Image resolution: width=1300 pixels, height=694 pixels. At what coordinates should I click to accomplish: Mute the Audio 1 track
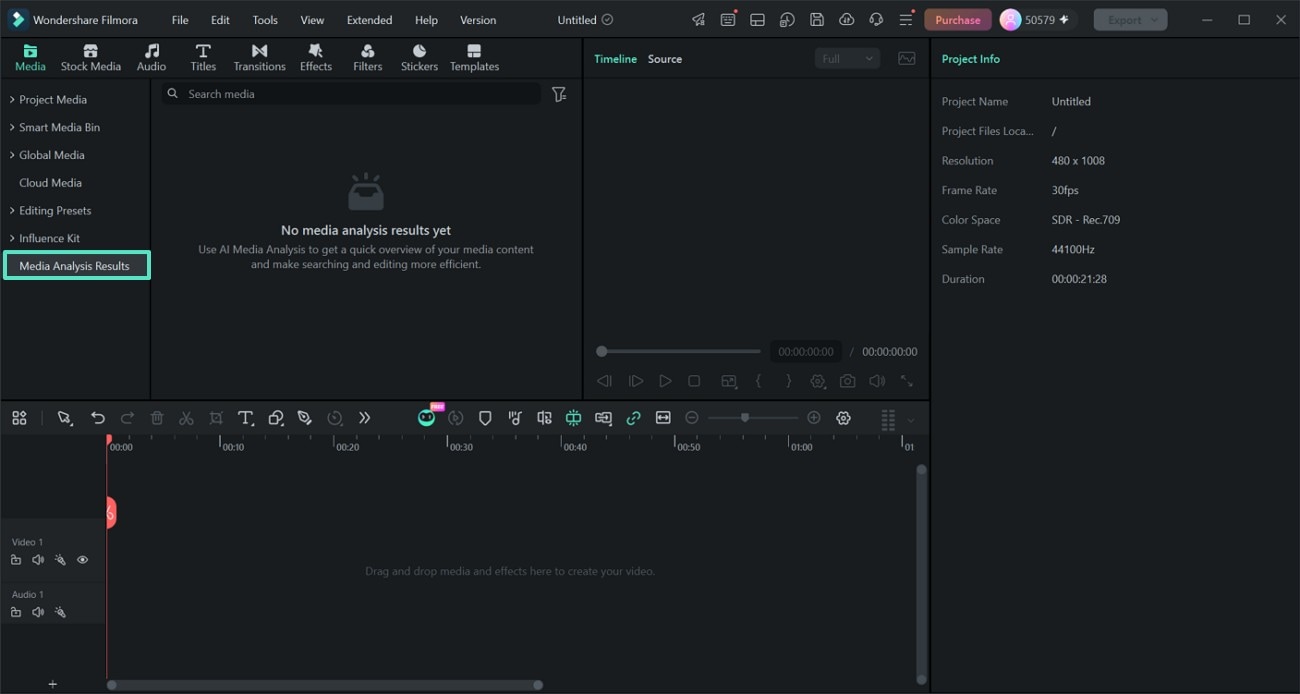[x=38, y=612]
